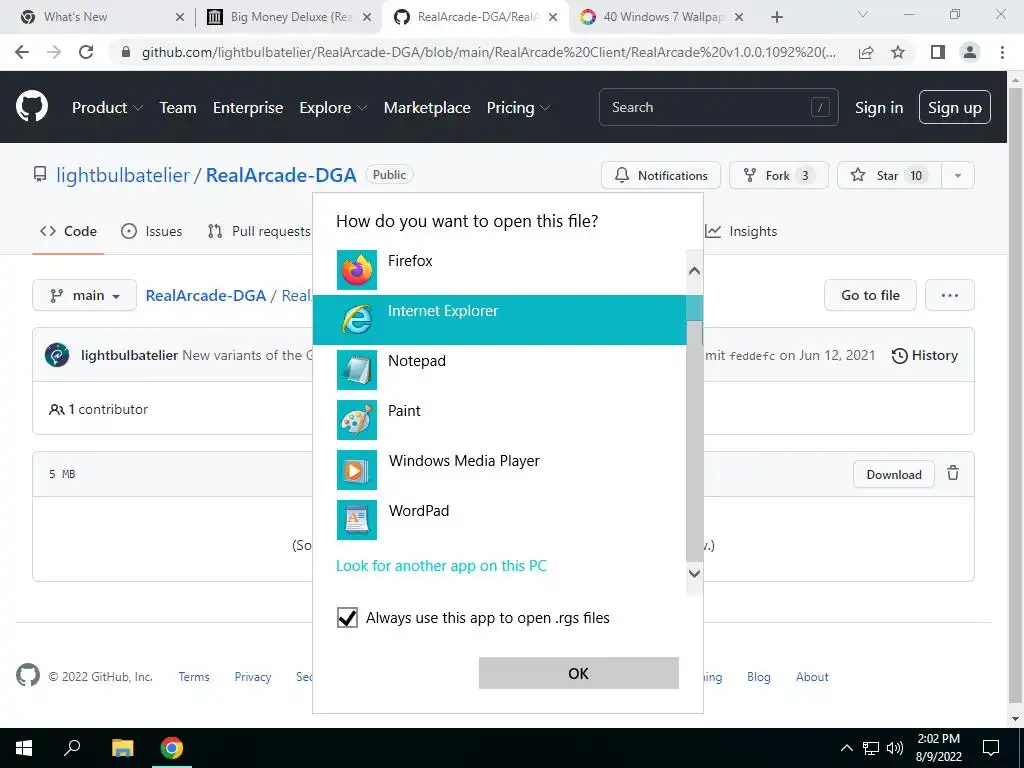
Task: Open taskbar search magnifier
Action: (72, 748)
